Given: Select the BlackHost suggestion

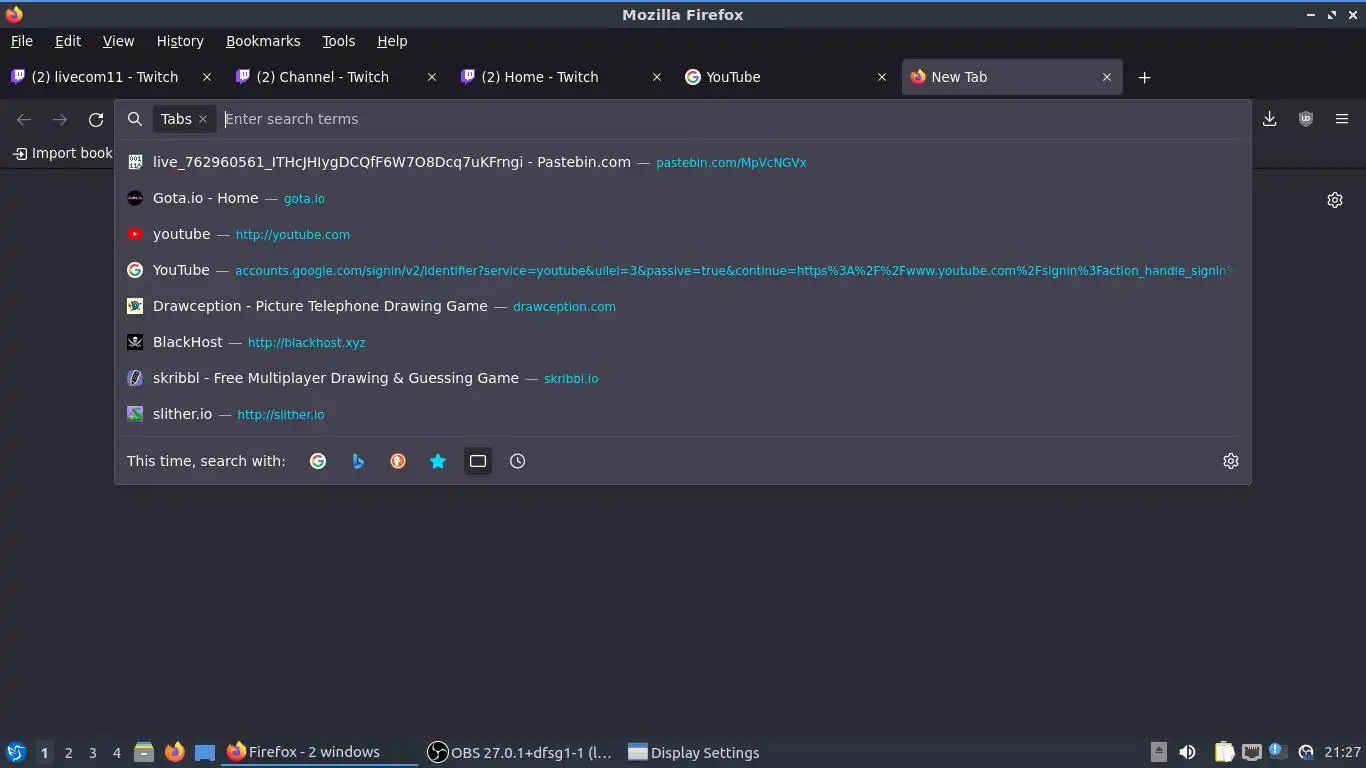Looking at the screenshot, I should click(x=683, y=342).
